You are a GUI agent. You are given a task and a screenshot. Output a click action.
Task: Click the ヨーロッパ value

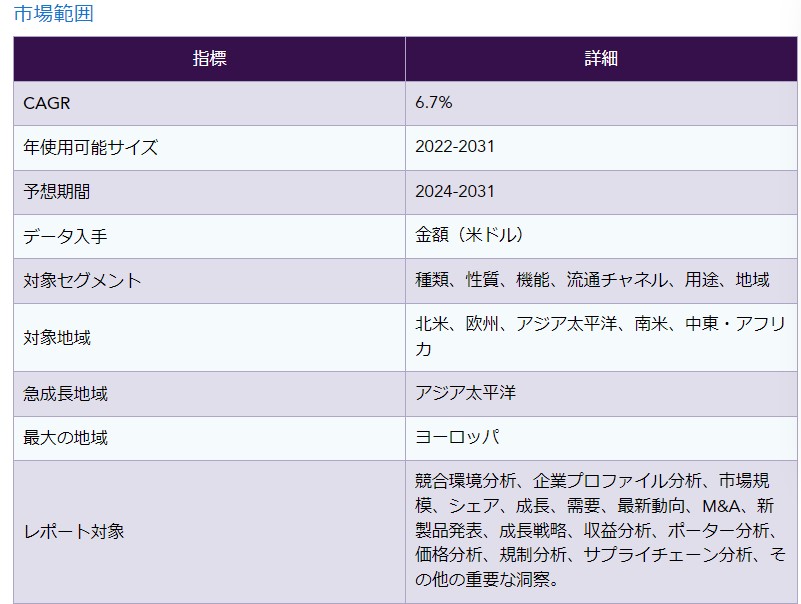pyautogui.click(x=457, y=437)
